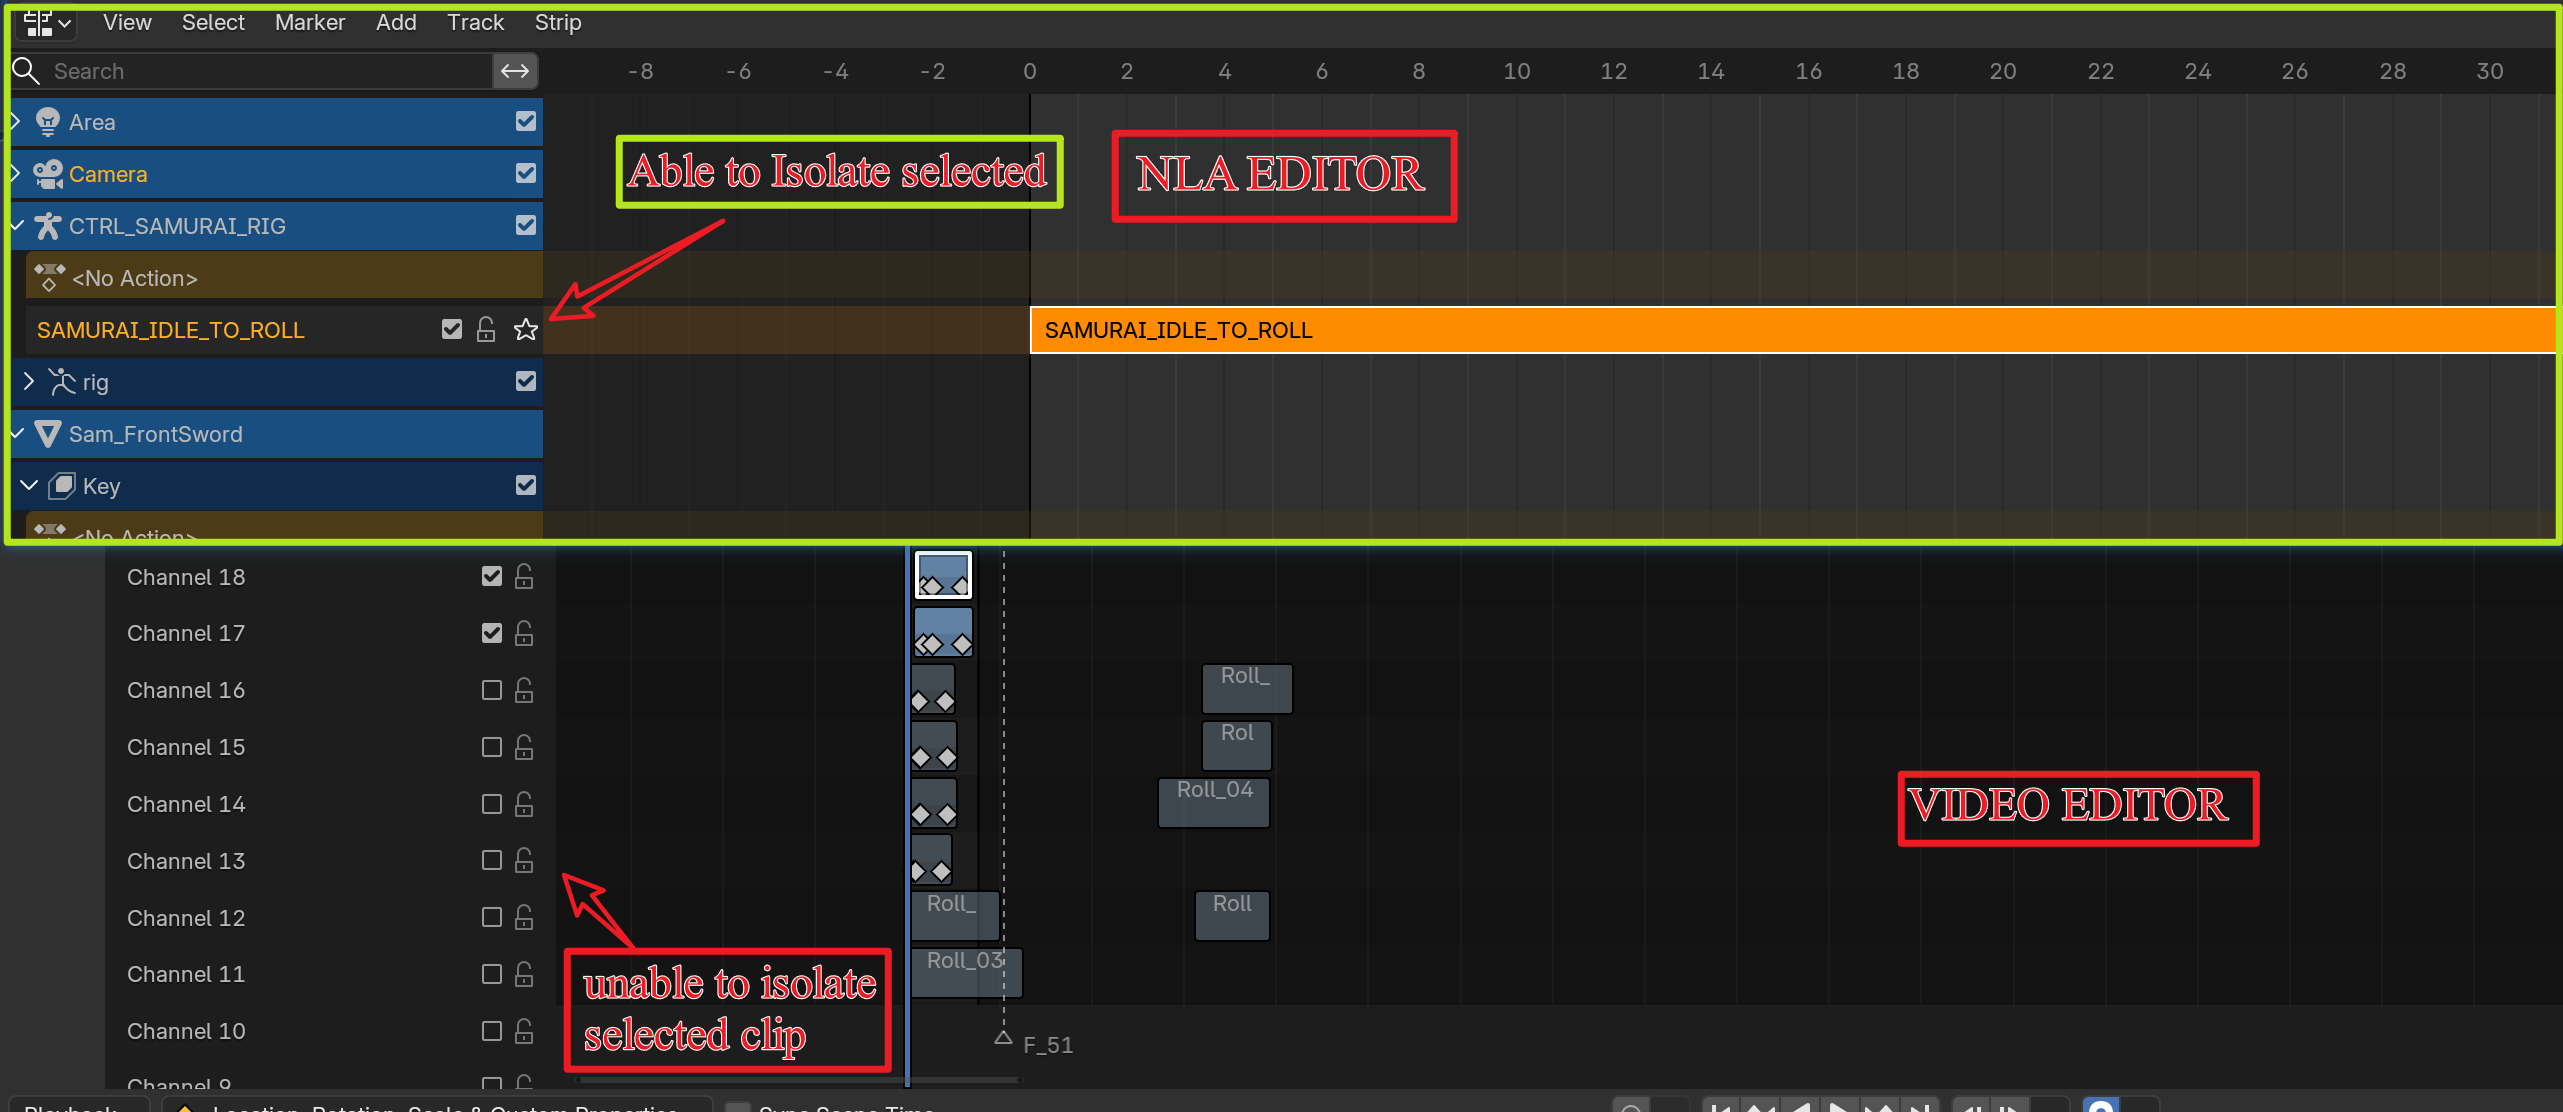
Task: Click the push-down icon beside No Action
Action: pos(49,278)
